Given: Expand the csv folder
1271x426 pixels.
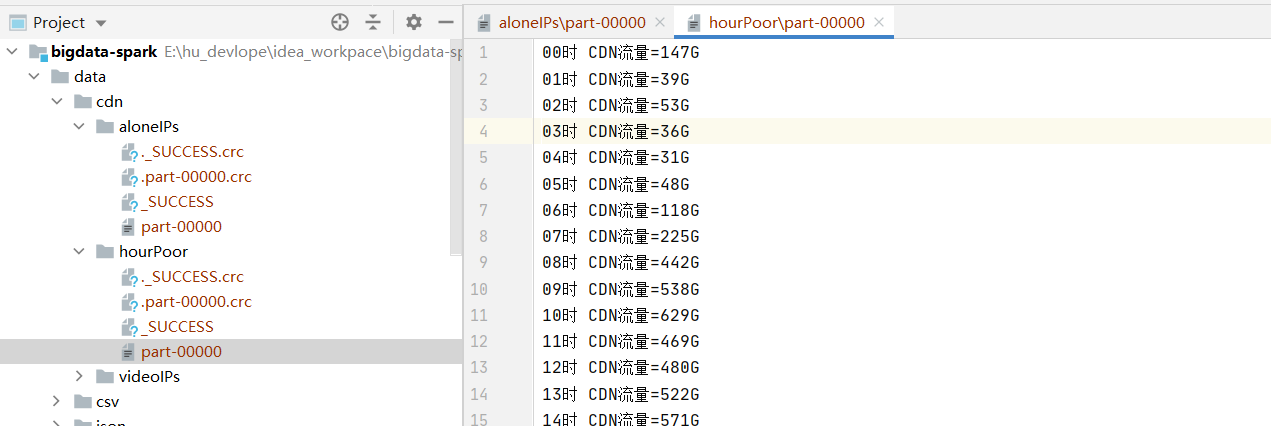Looking at the screenshot, I should [58, 402].
